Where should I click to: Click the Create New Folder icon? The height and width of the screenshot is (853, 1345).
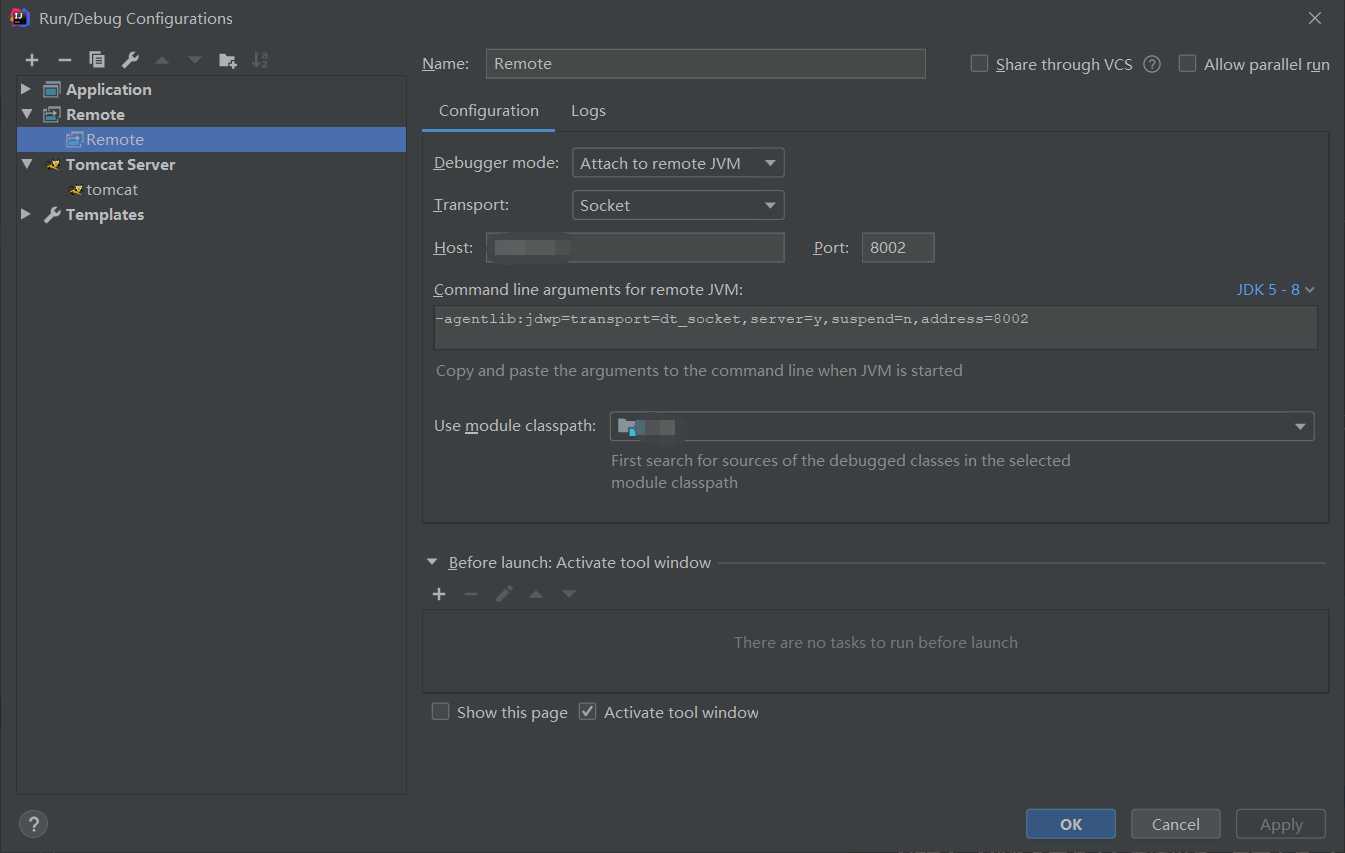click(228, 60)
